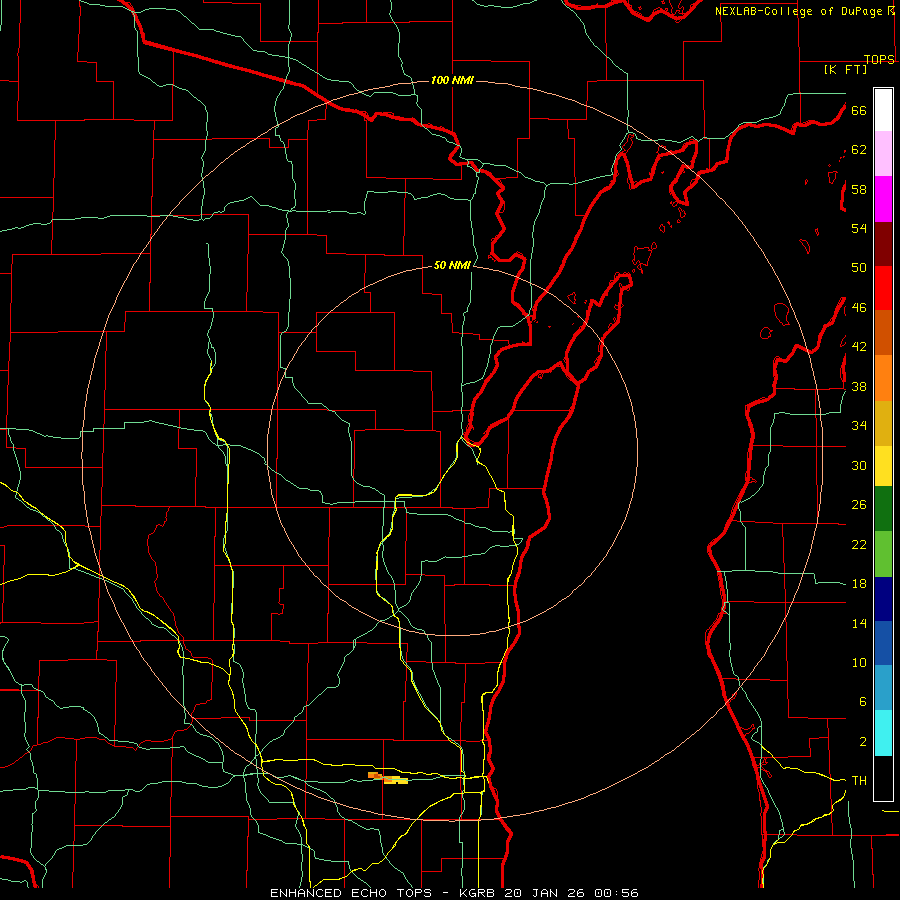Image resolution: width=900 pixels, height=900 pixels.
Task: Click the "34" legend value
Action: (x=859, y=426)
